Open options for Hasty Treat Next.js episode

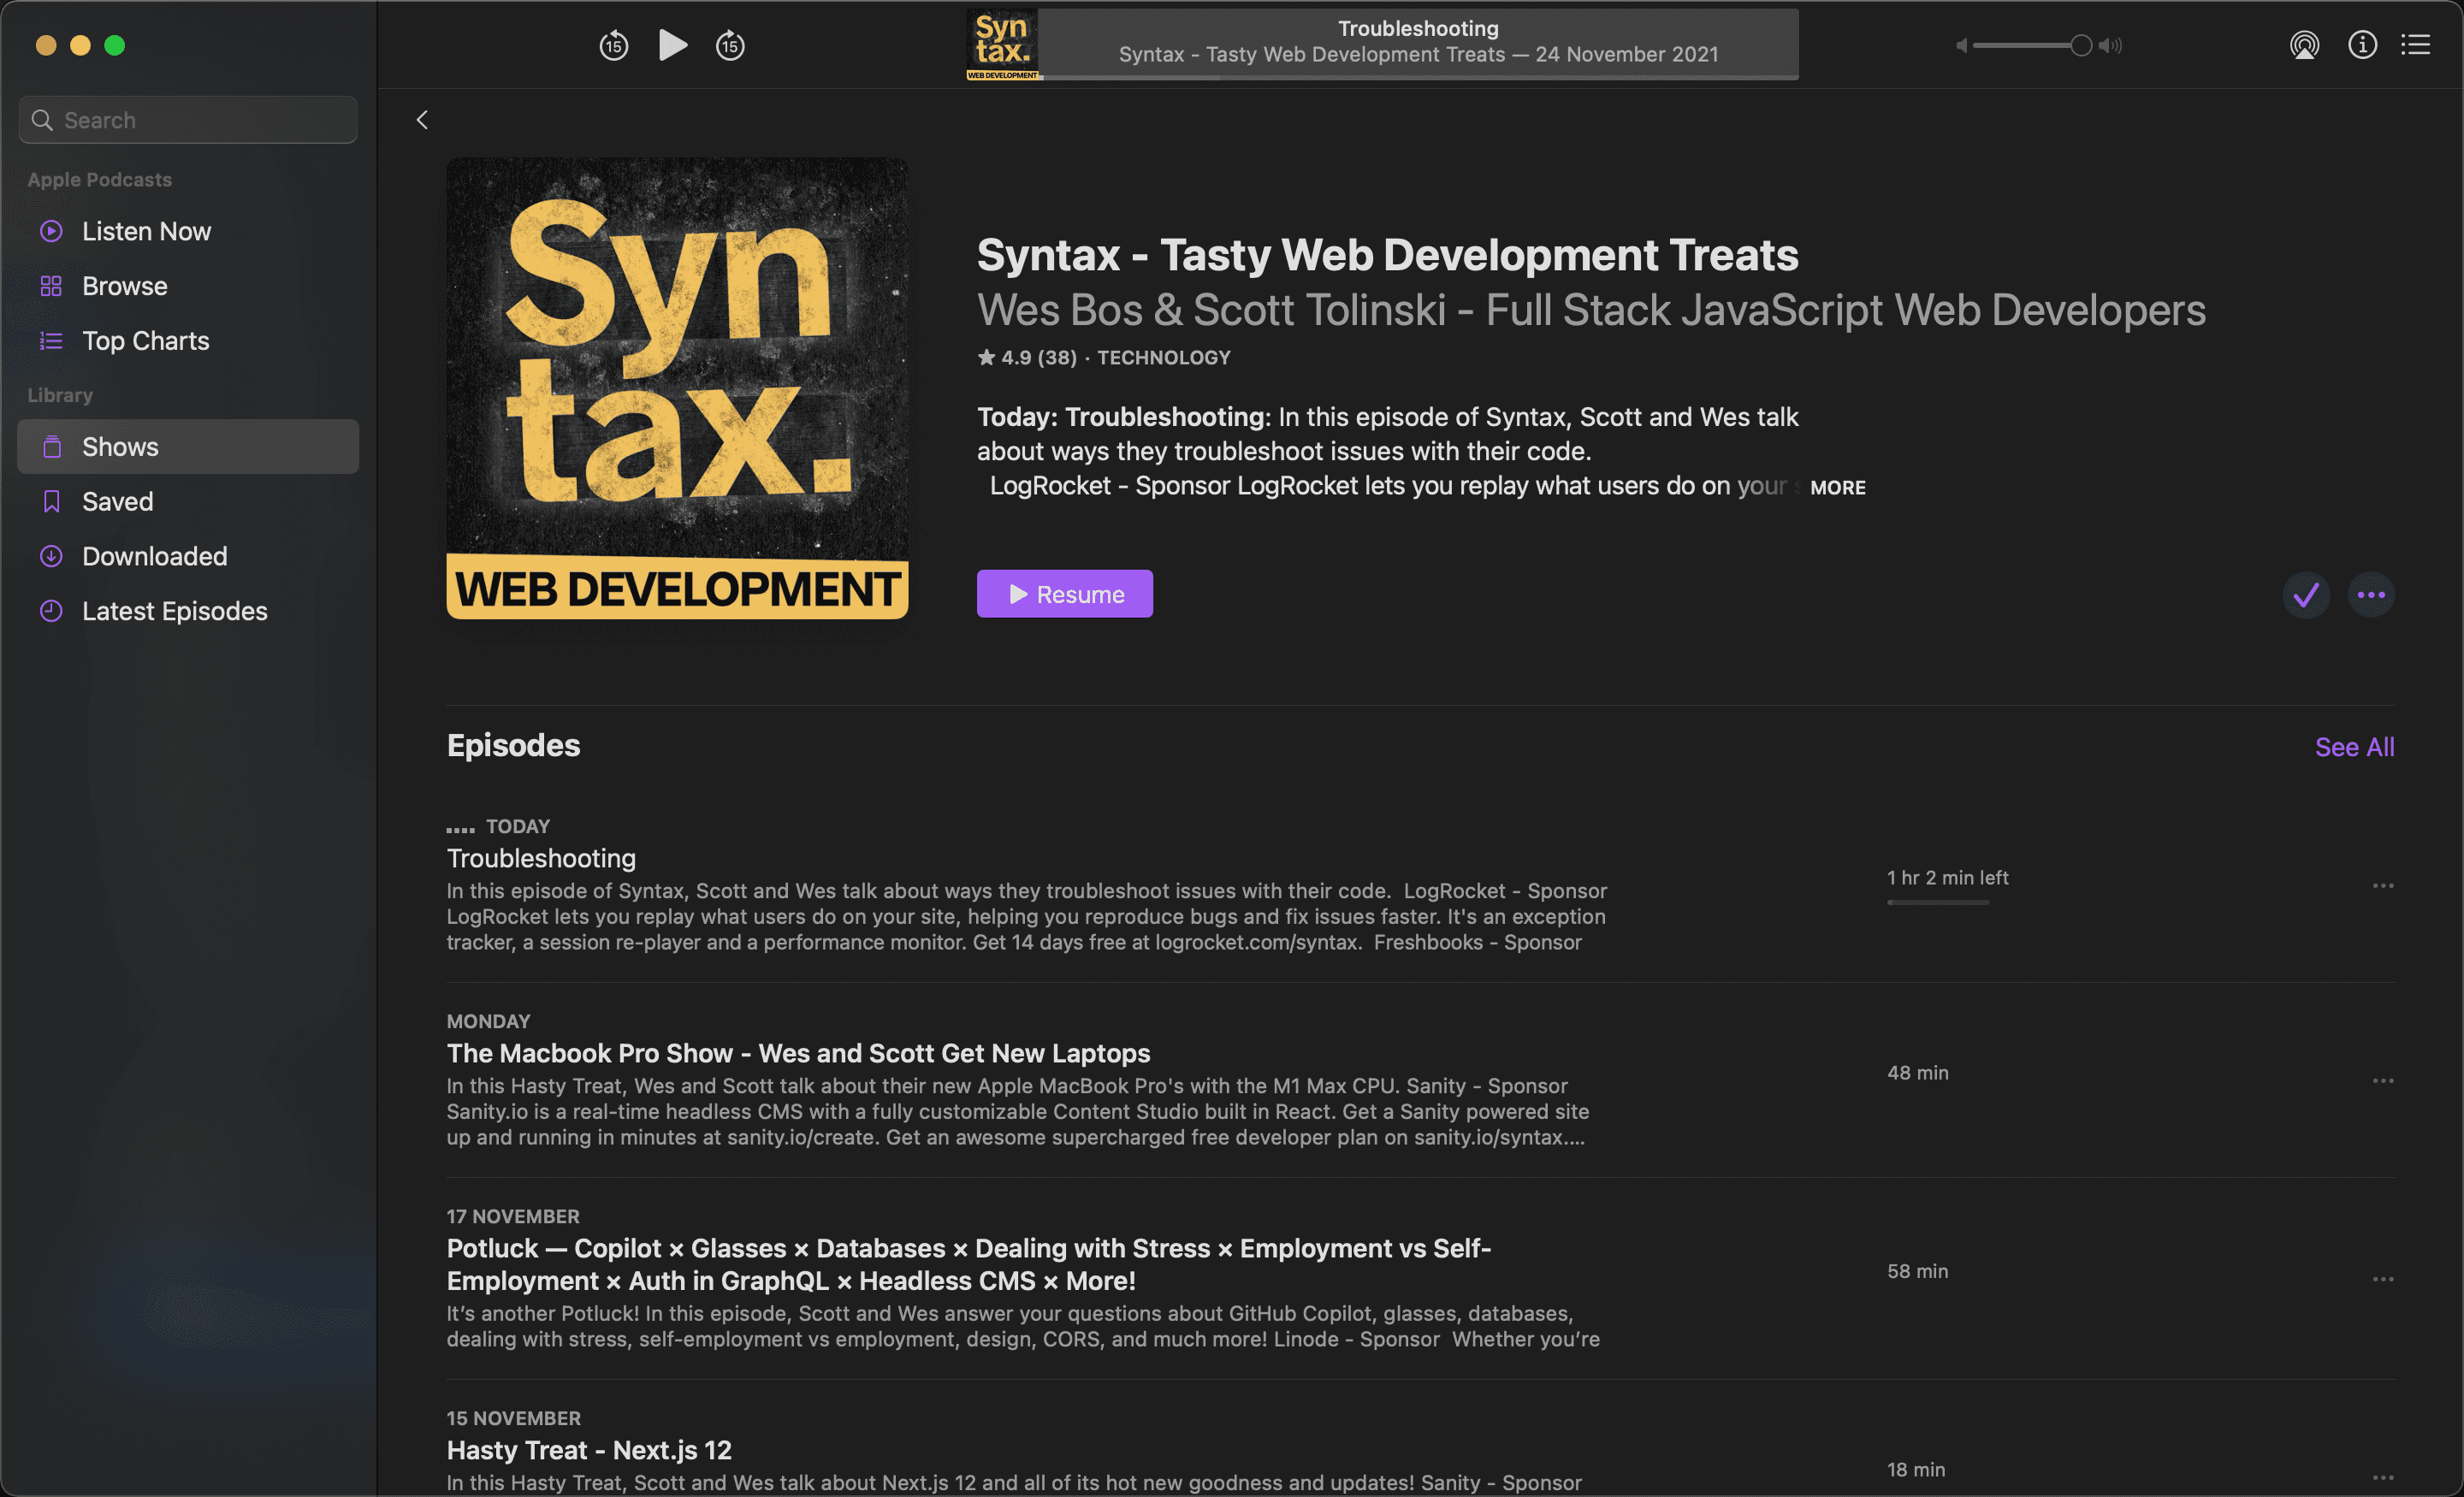pyautogui.click(x=2383, y=1477)
